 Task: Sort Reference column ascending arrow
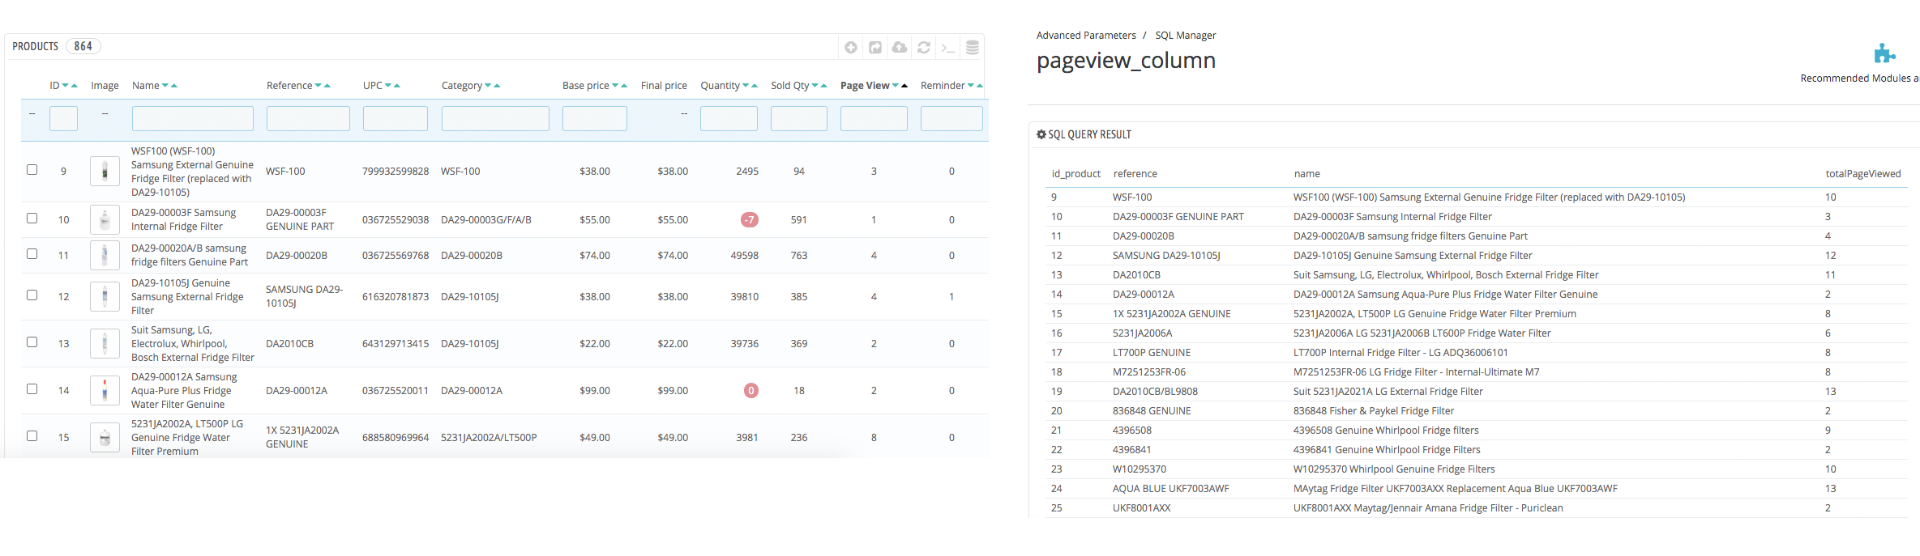[327, 86]
